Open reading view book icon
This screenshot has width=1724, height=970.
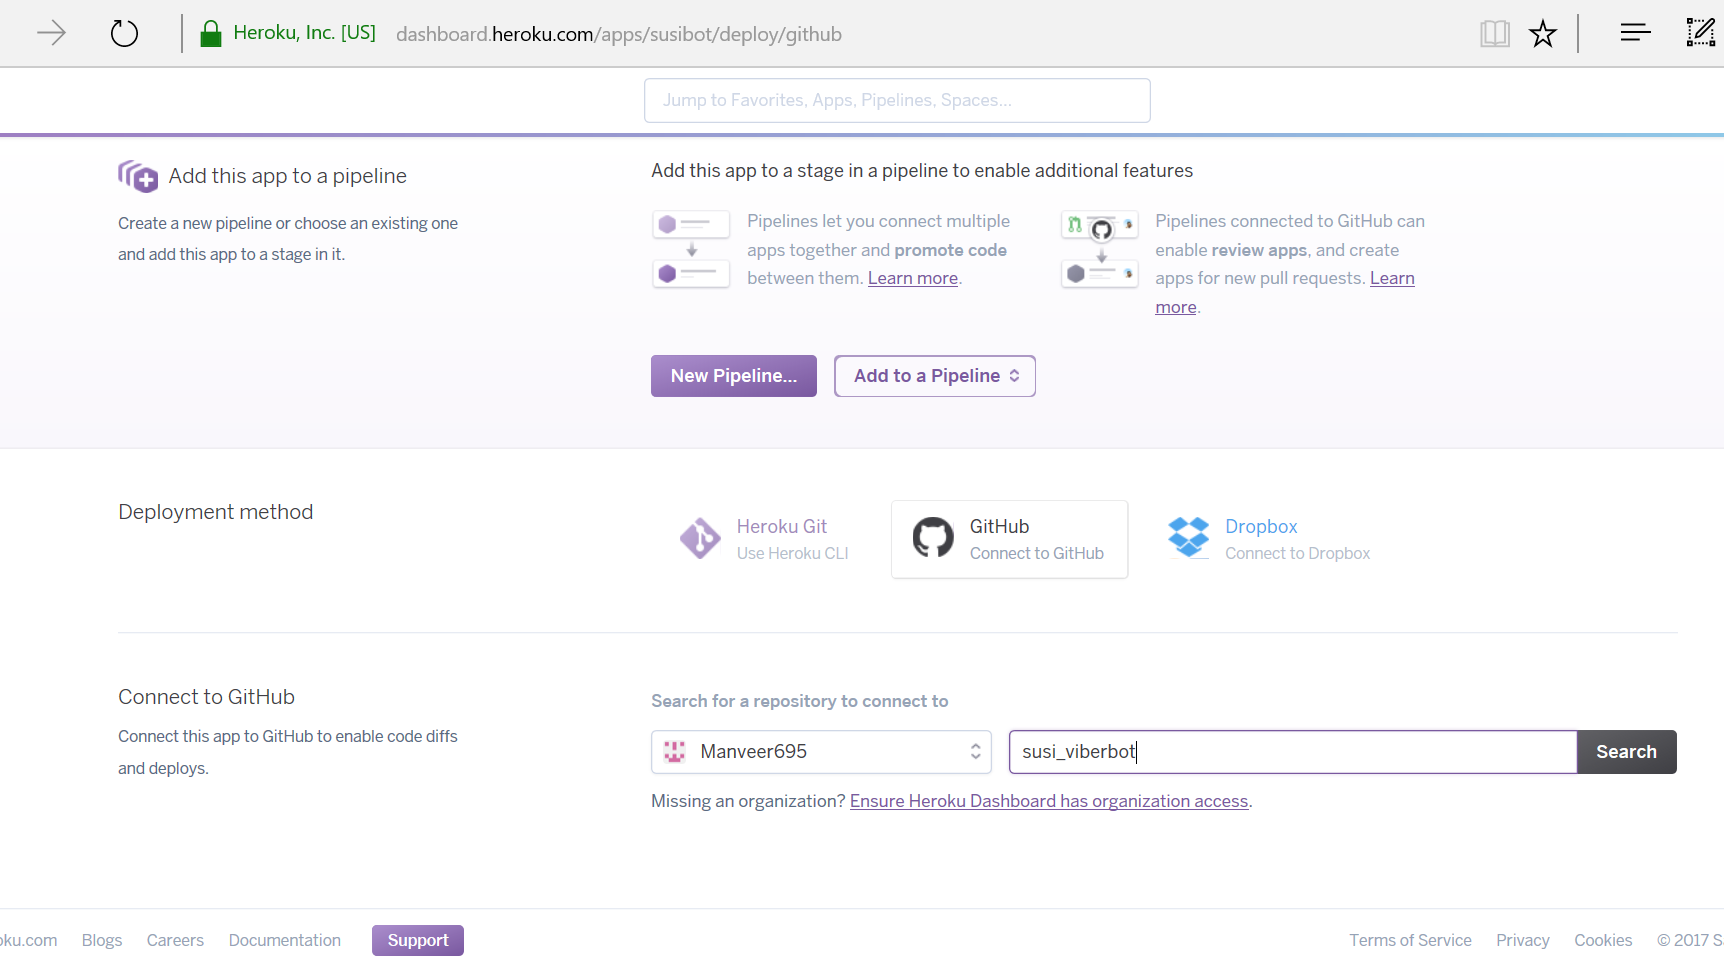pyautogui.click(x=1494, y=34)
